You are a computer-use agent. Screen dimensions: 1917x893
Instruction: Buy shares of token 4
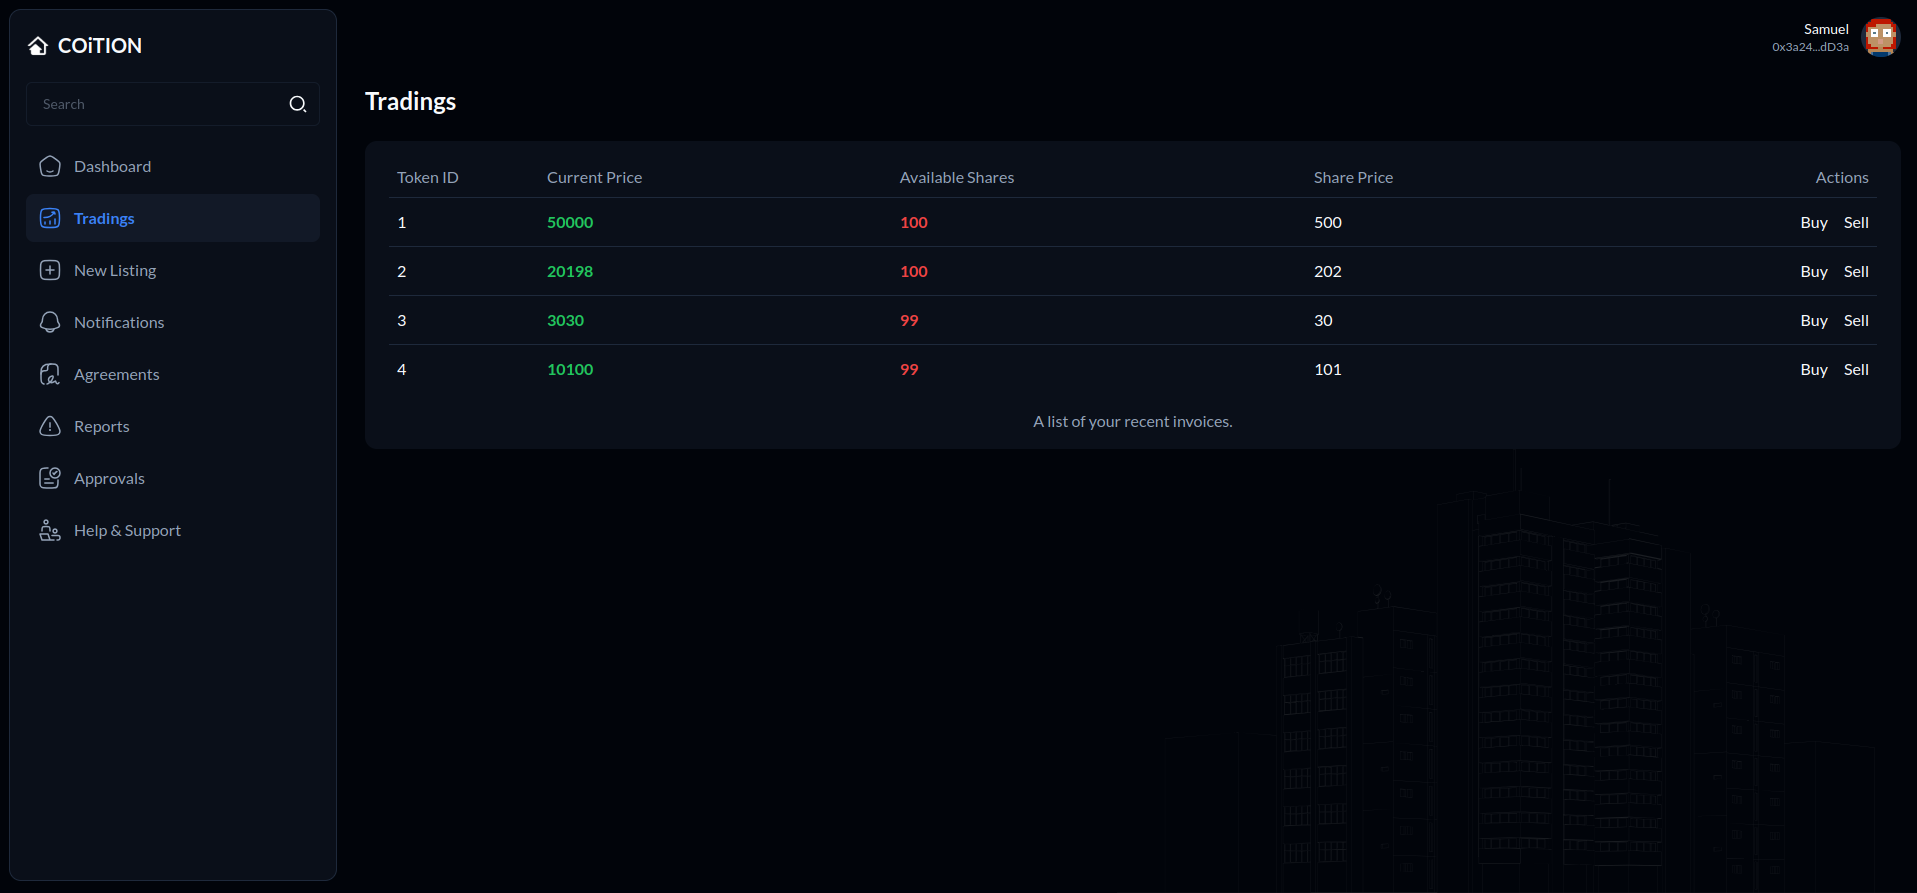(1814, 369)
